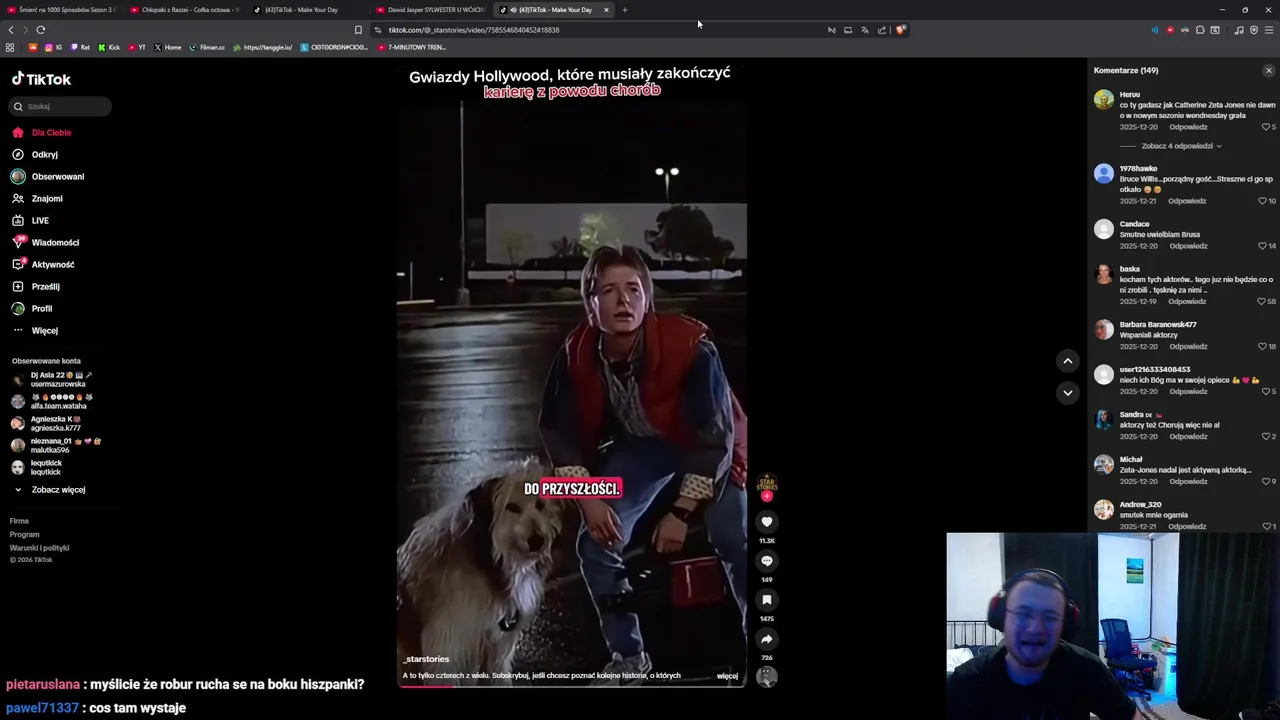Go to the previous video with up arrow
This screenshot has width=1280, height=720.
coord(1068,361)
